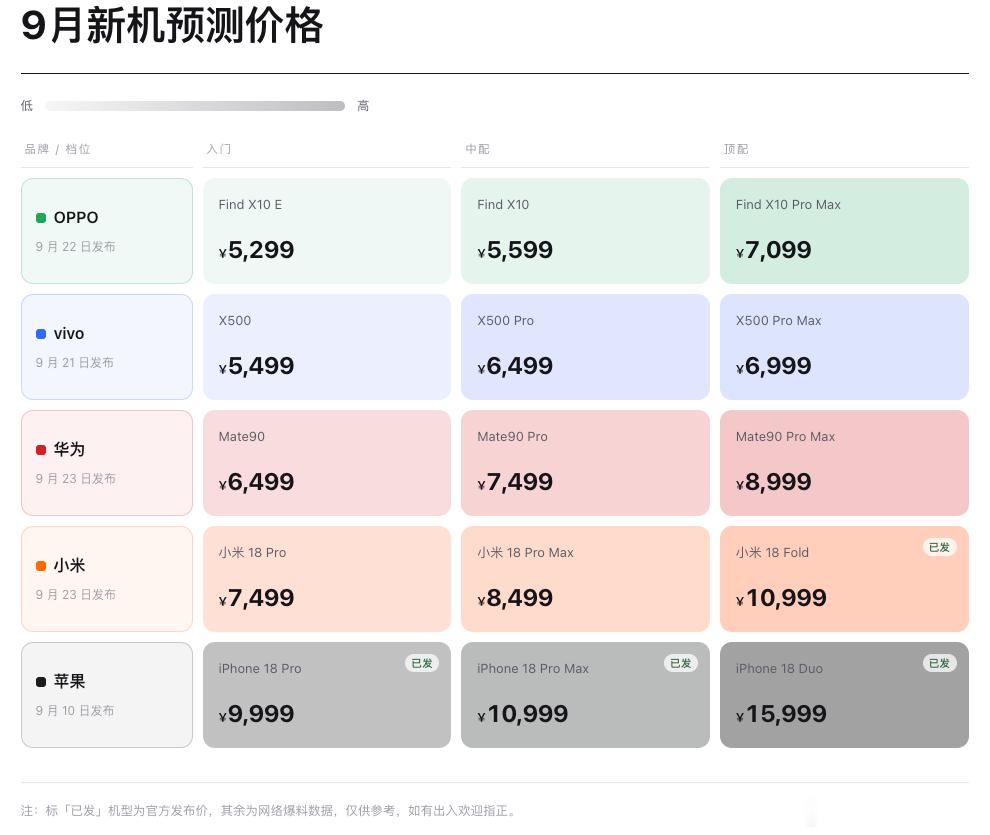Click the 小米 18 Pro model name
990x835 pixels.
pos(253,553)
